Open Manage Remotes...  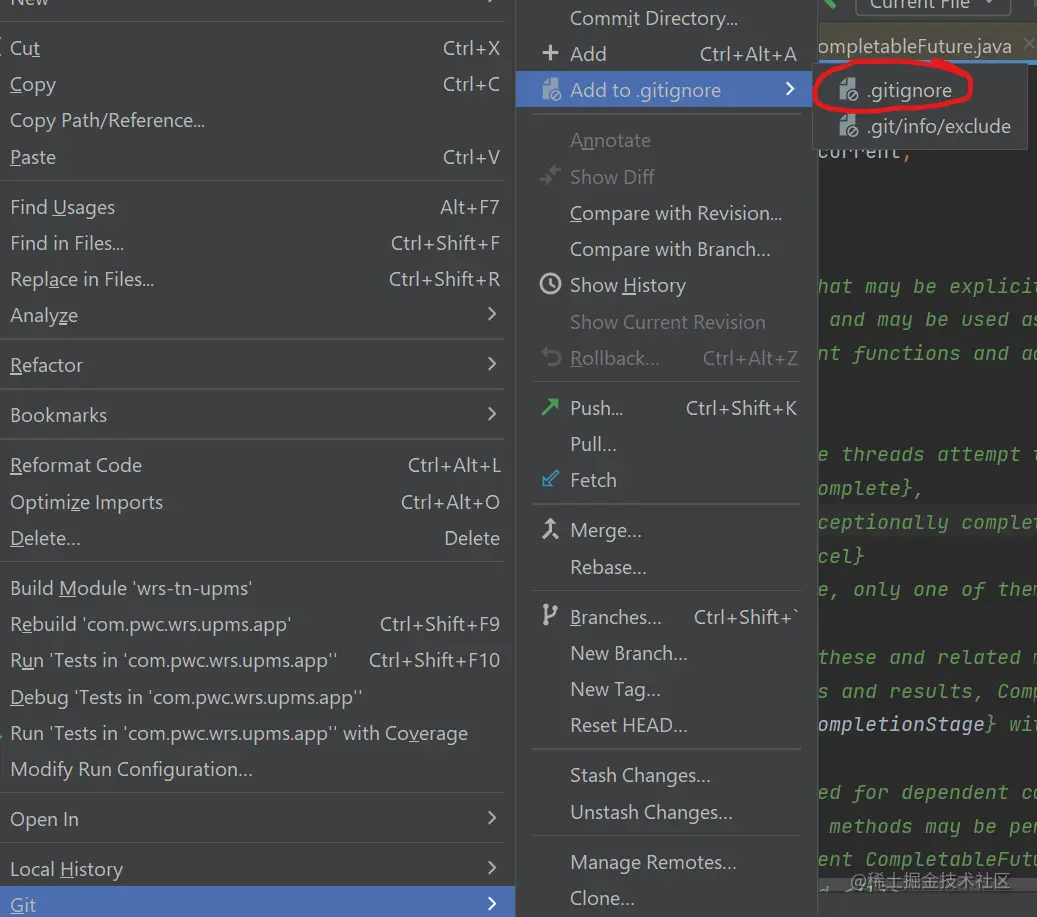[x=667, y=862]
